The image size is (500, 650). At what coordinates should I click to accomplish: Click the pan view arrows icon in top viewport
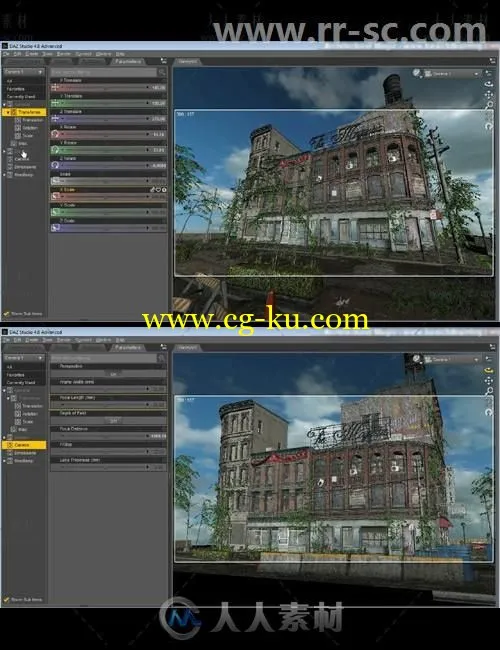coord(489,95)
